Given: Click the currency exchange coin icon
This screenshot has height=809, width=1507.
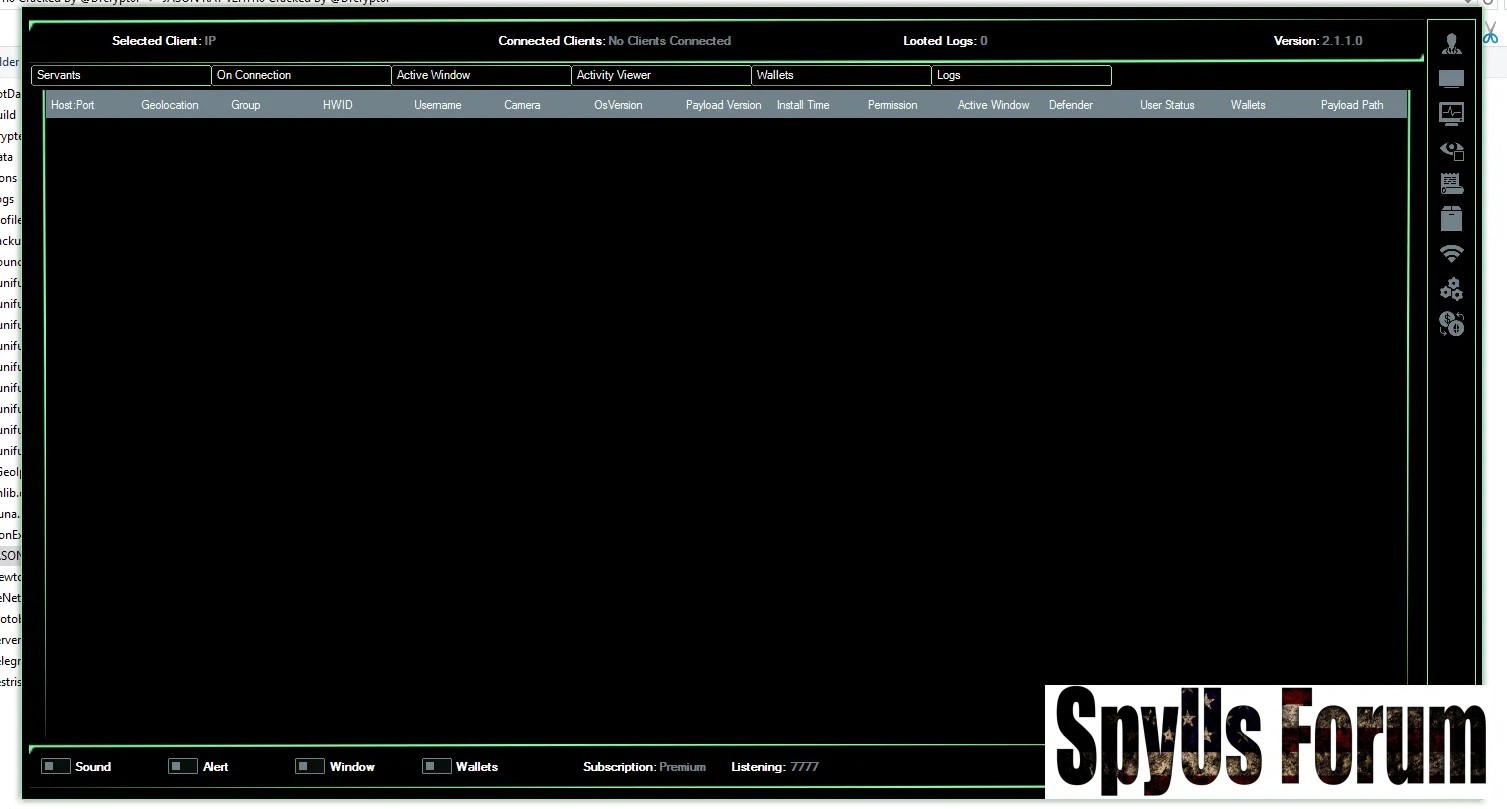Looking at the screenshot, I should (x=1451, y=324).
